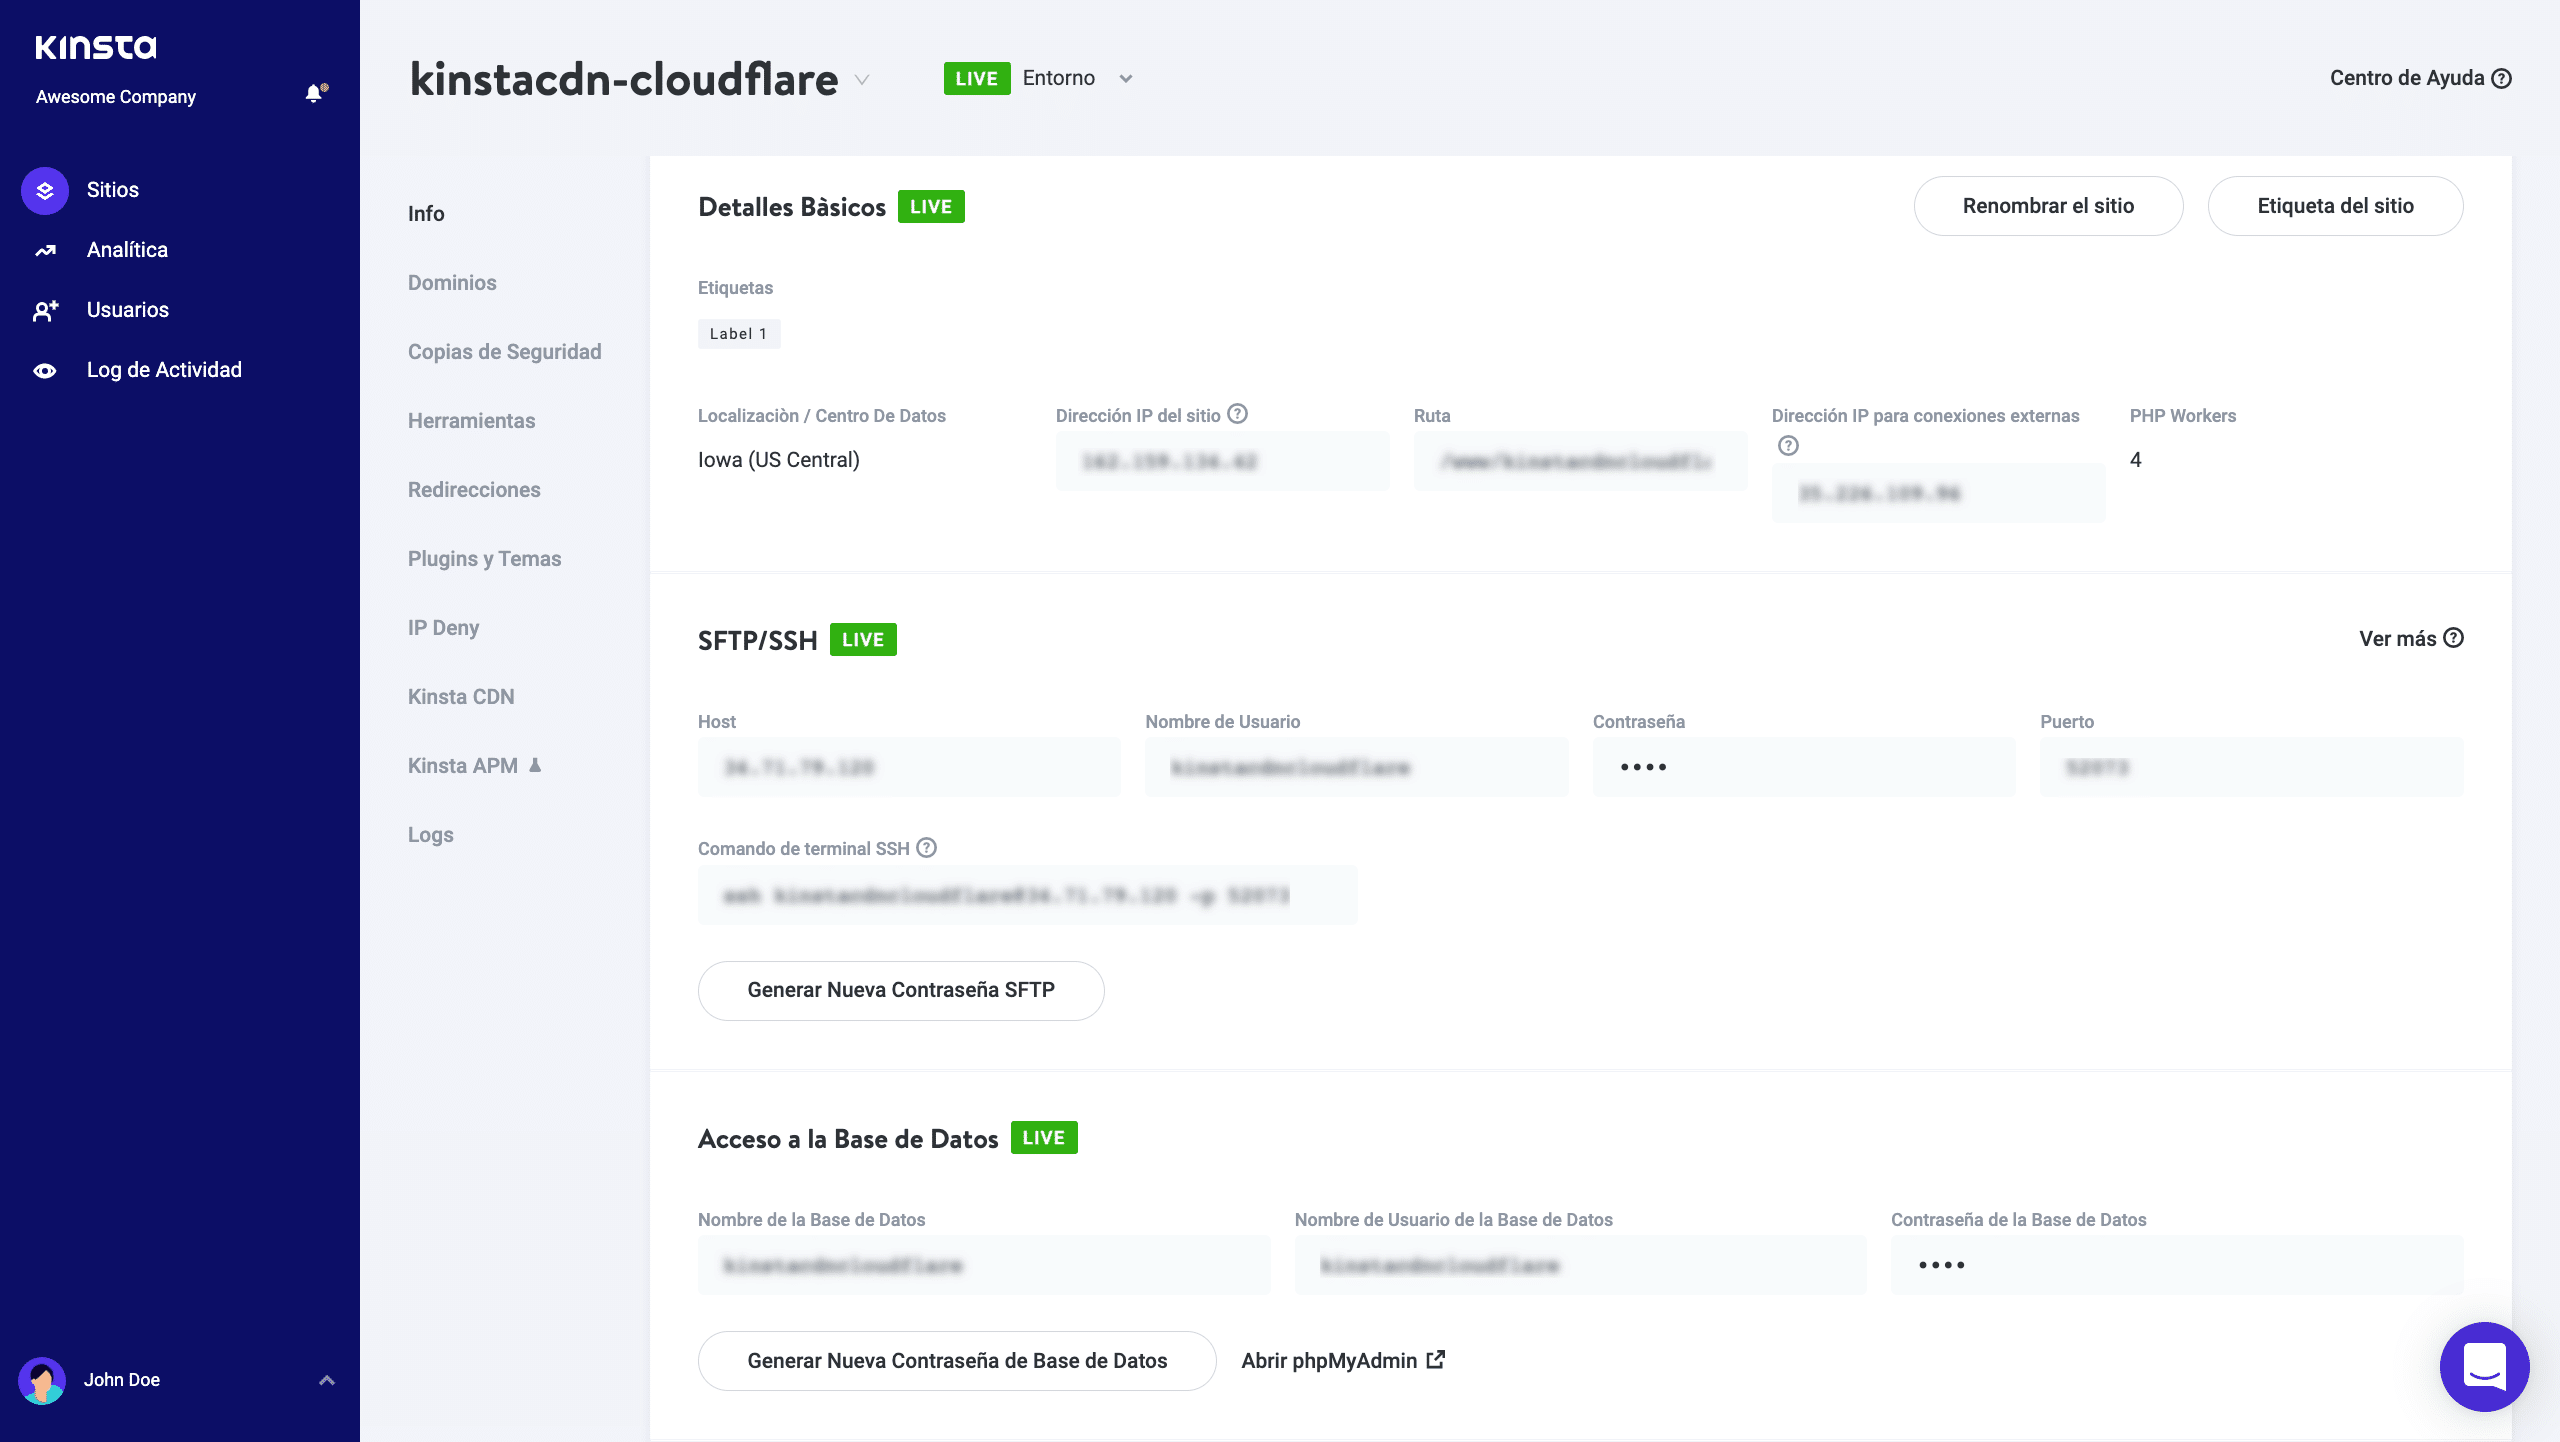Viewport: 2560px width, 1442px height.
Task: Click the Usuarios add-user icon
Action: [45, 310]
